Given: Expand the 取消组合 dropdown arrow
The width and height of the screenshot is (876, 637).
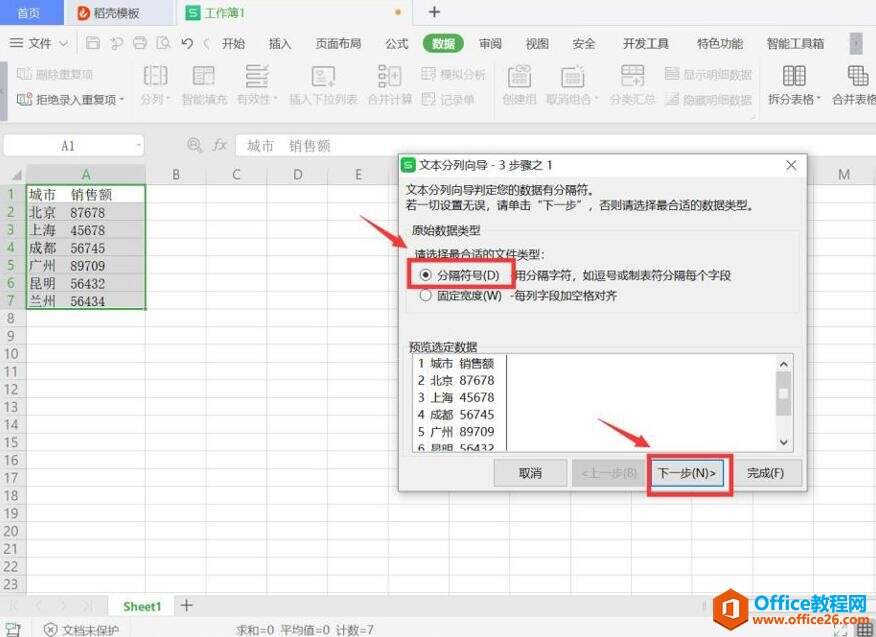Looking at the screenshot, I should coord(596,100).
